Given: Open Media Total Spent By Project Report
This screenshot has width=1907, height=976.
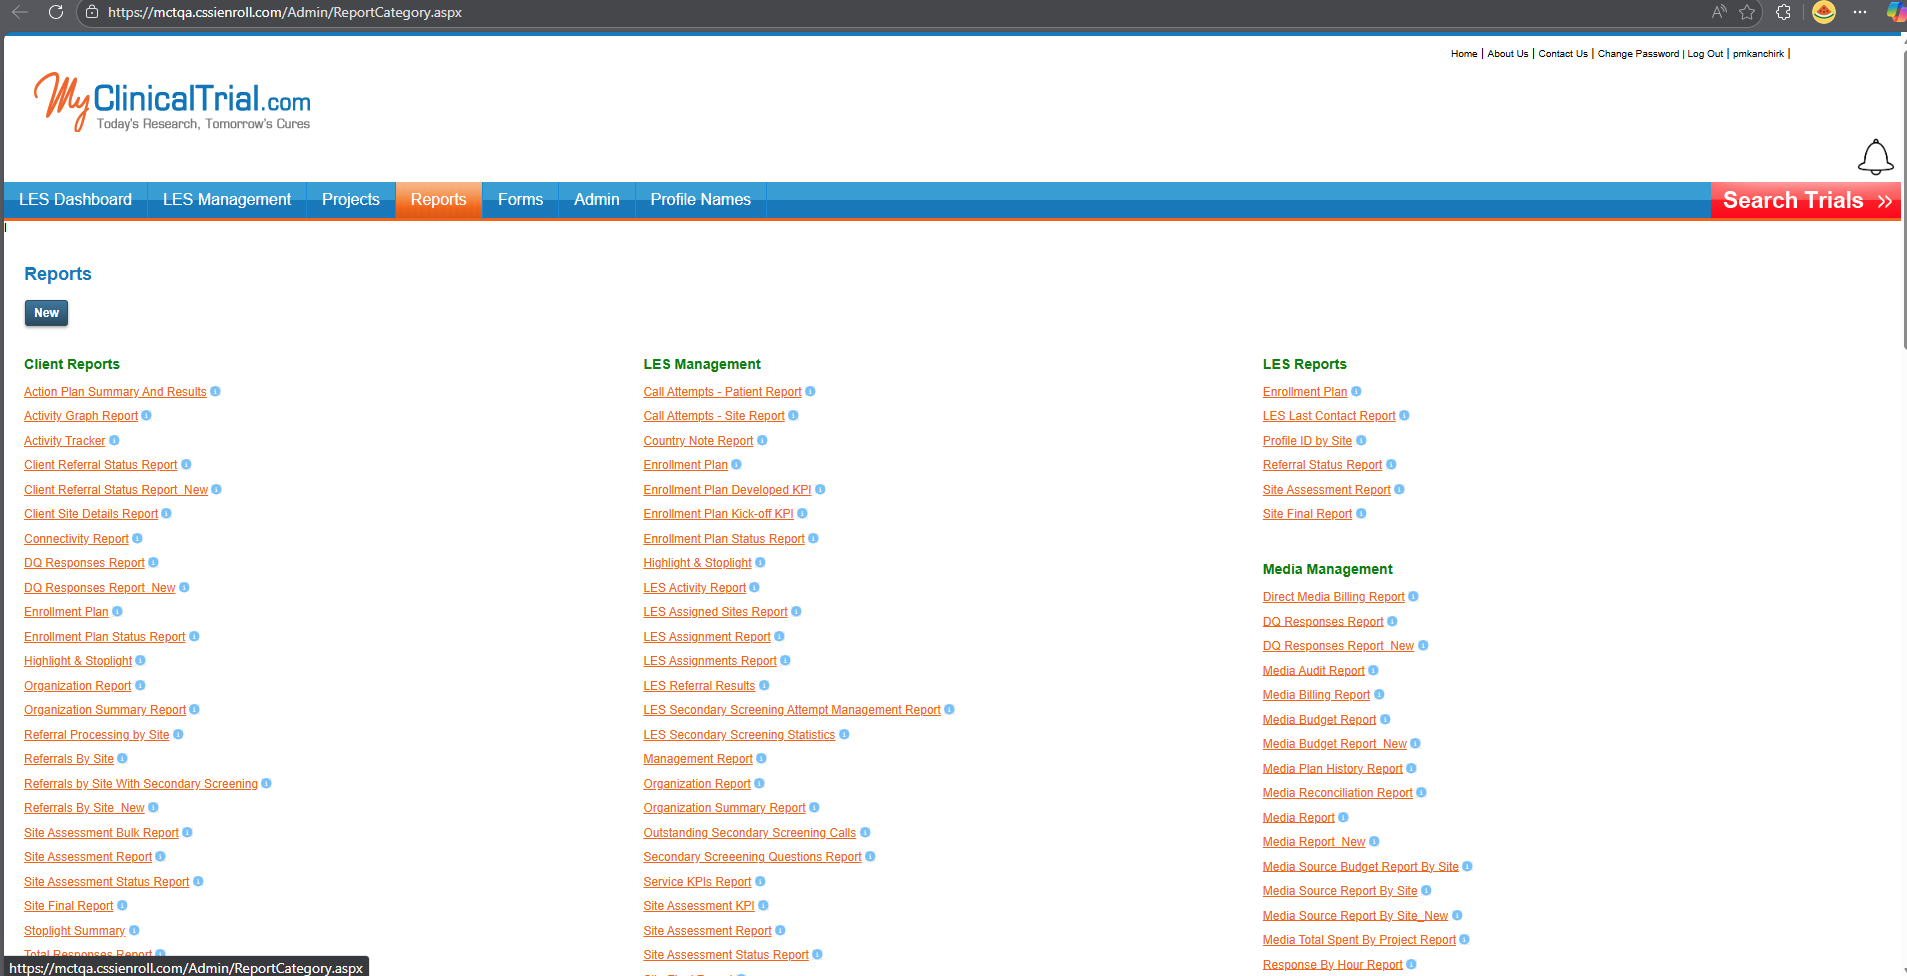Looking at the screenshot, I should [x=1359, y=940].
